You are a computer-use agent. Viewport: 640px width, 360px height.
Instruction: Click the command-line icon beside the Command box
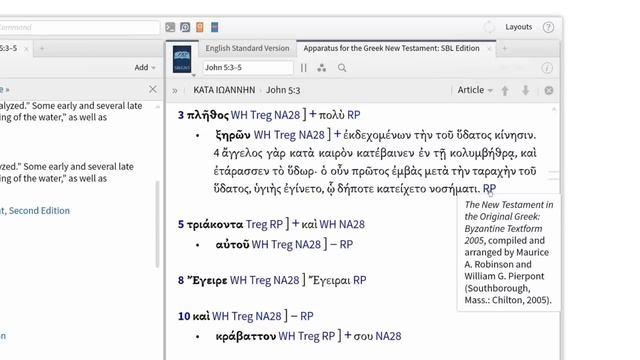click(x=170, y=27)
